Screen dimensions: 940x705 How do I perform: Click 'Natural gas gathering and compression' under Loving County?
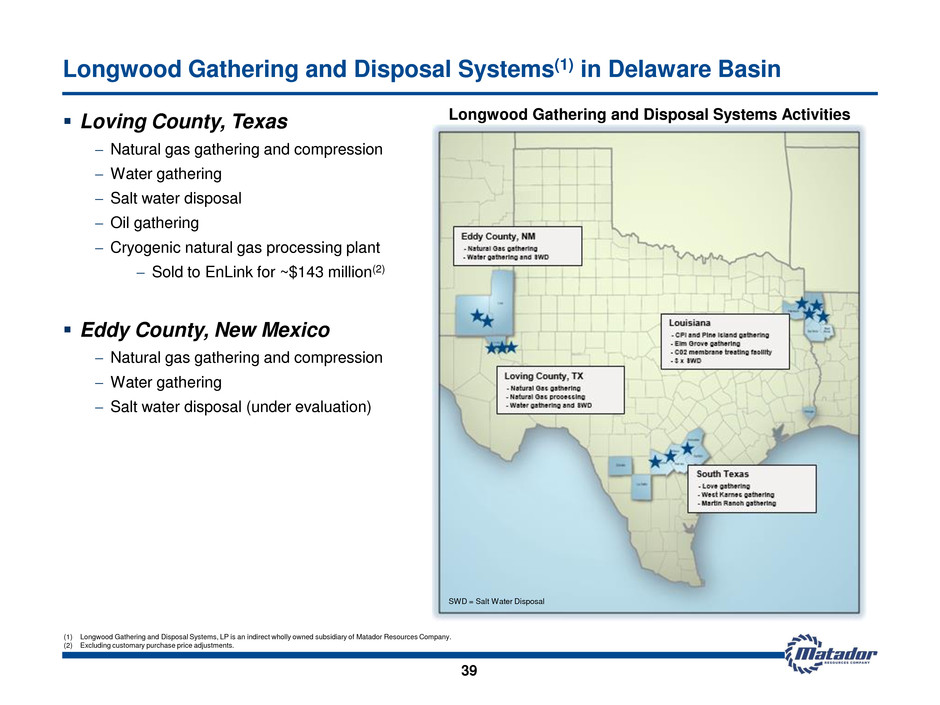tap(246, 149)
